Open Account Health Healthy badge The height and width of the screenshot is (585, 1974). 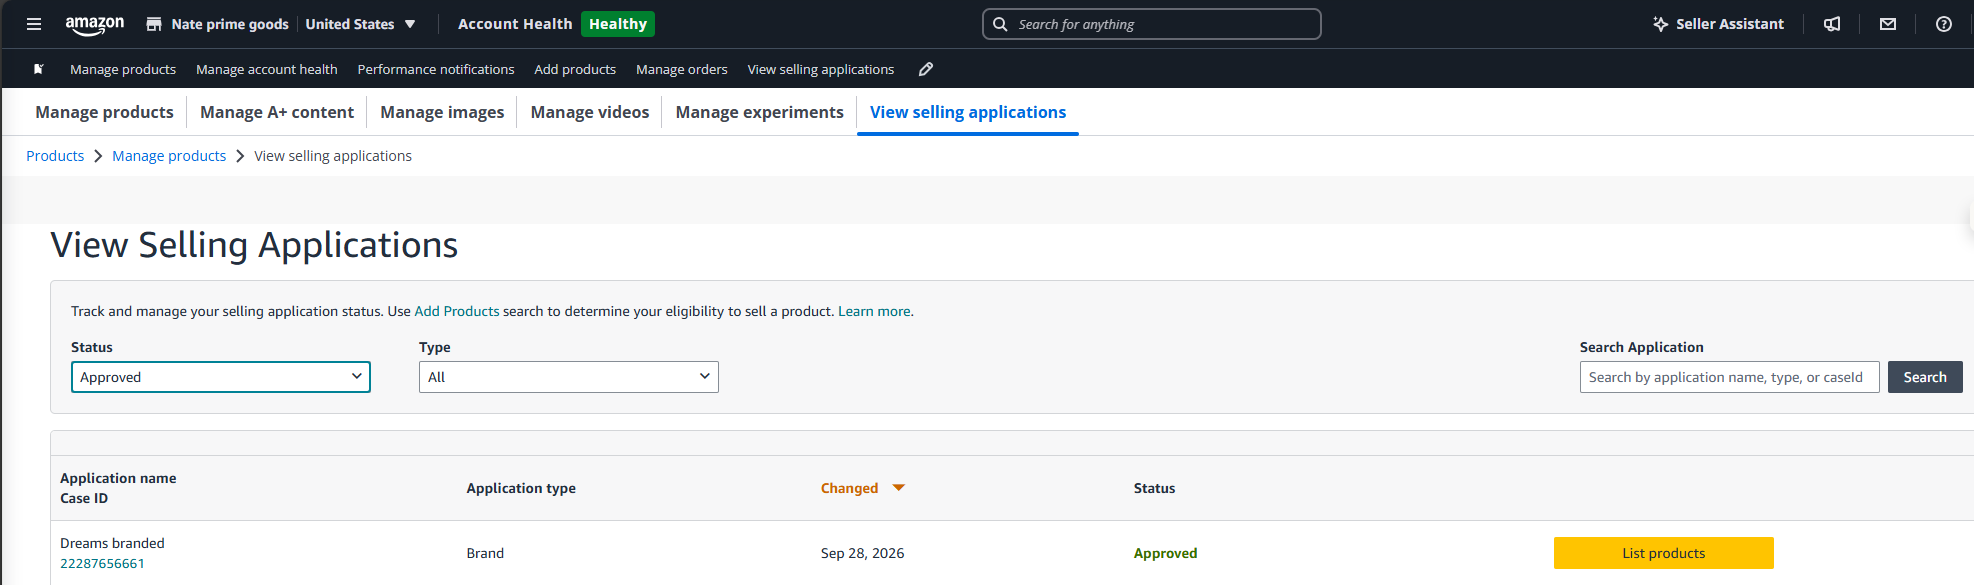click(617, 24)
